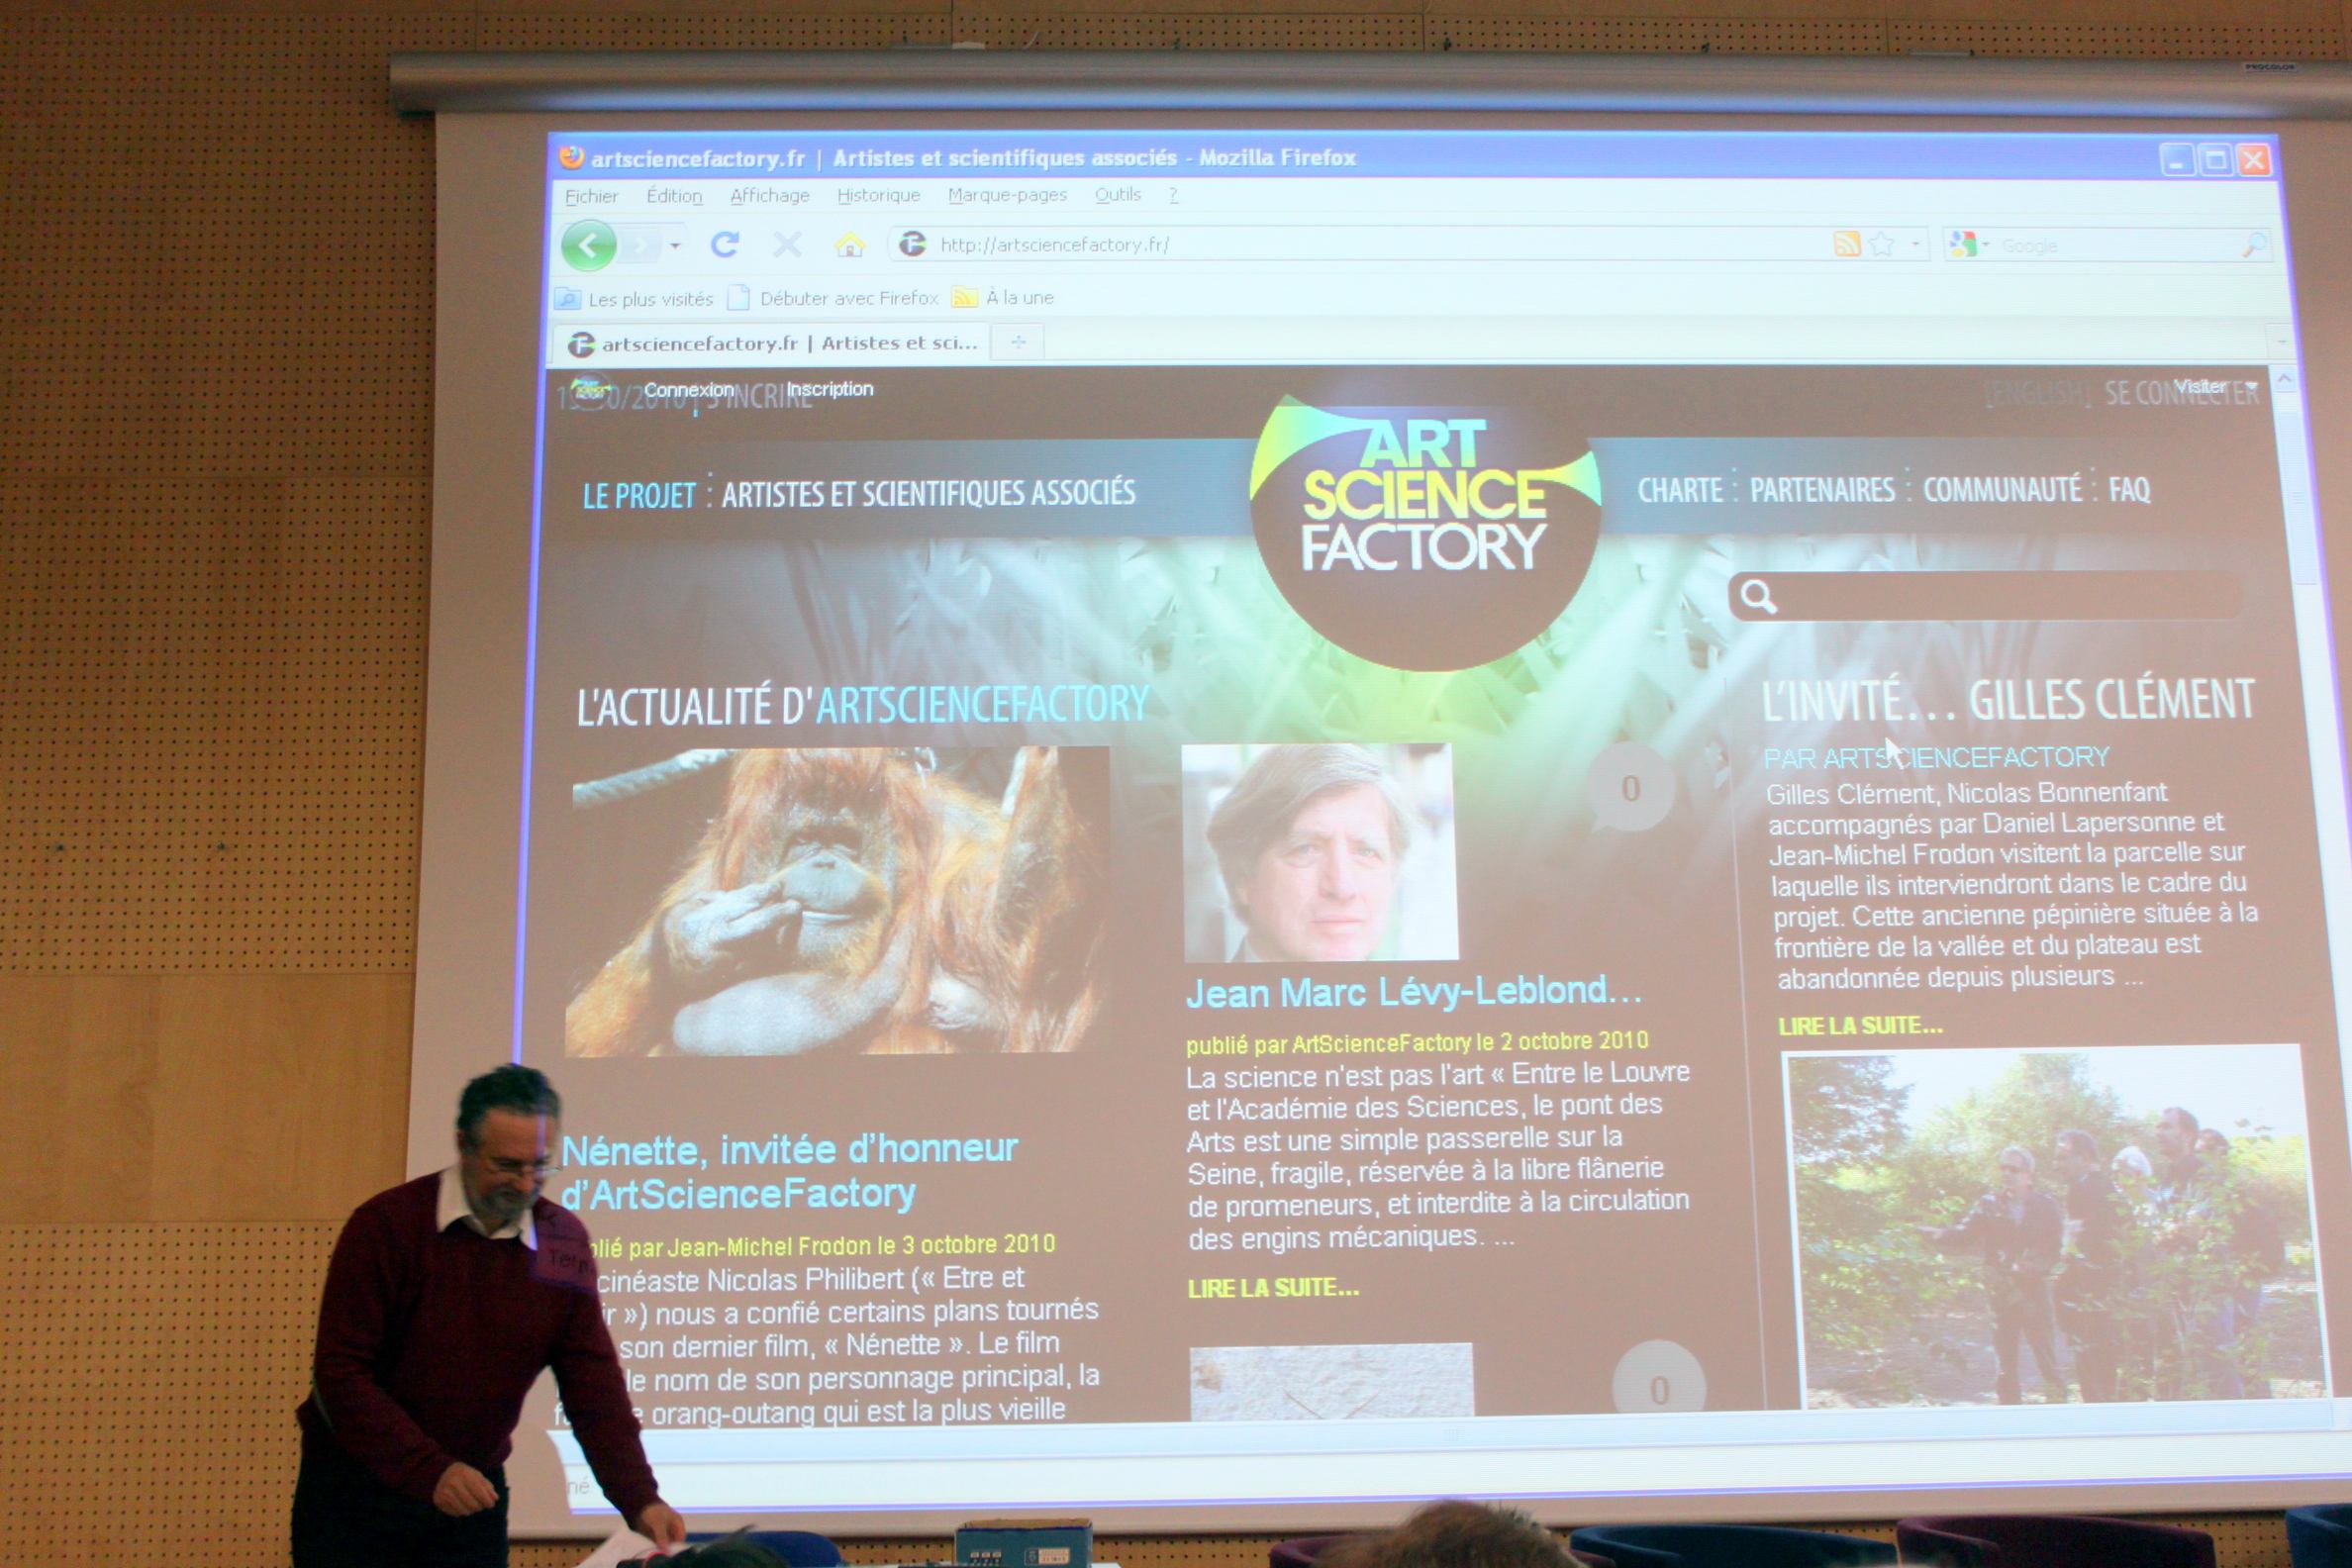Click the Reload page icon
The image size is (2352, 1568).
[724, 244]
